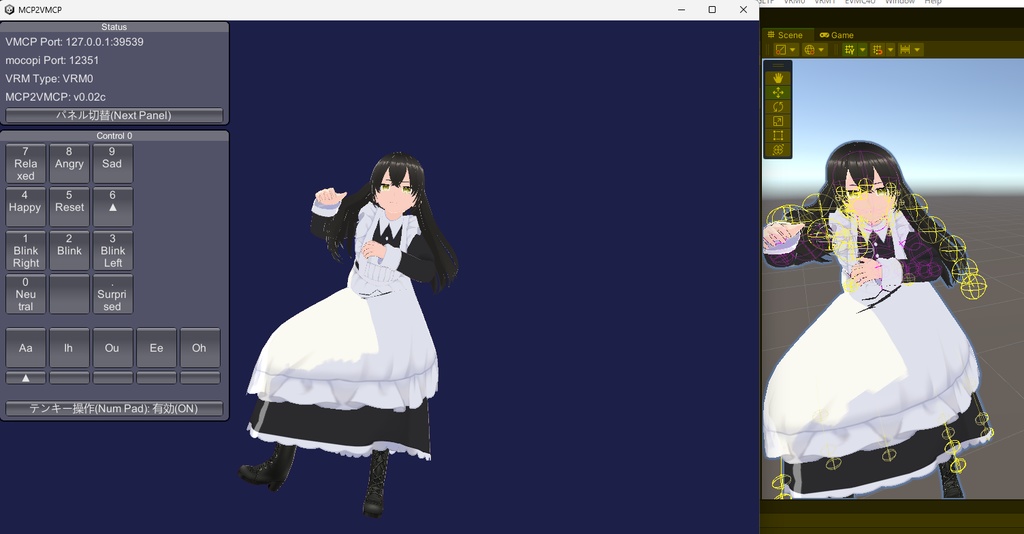Screen dimensions: 1024x534
Task: Click the avatar in MCP2VMCP preview
Action: coord(349,333)
